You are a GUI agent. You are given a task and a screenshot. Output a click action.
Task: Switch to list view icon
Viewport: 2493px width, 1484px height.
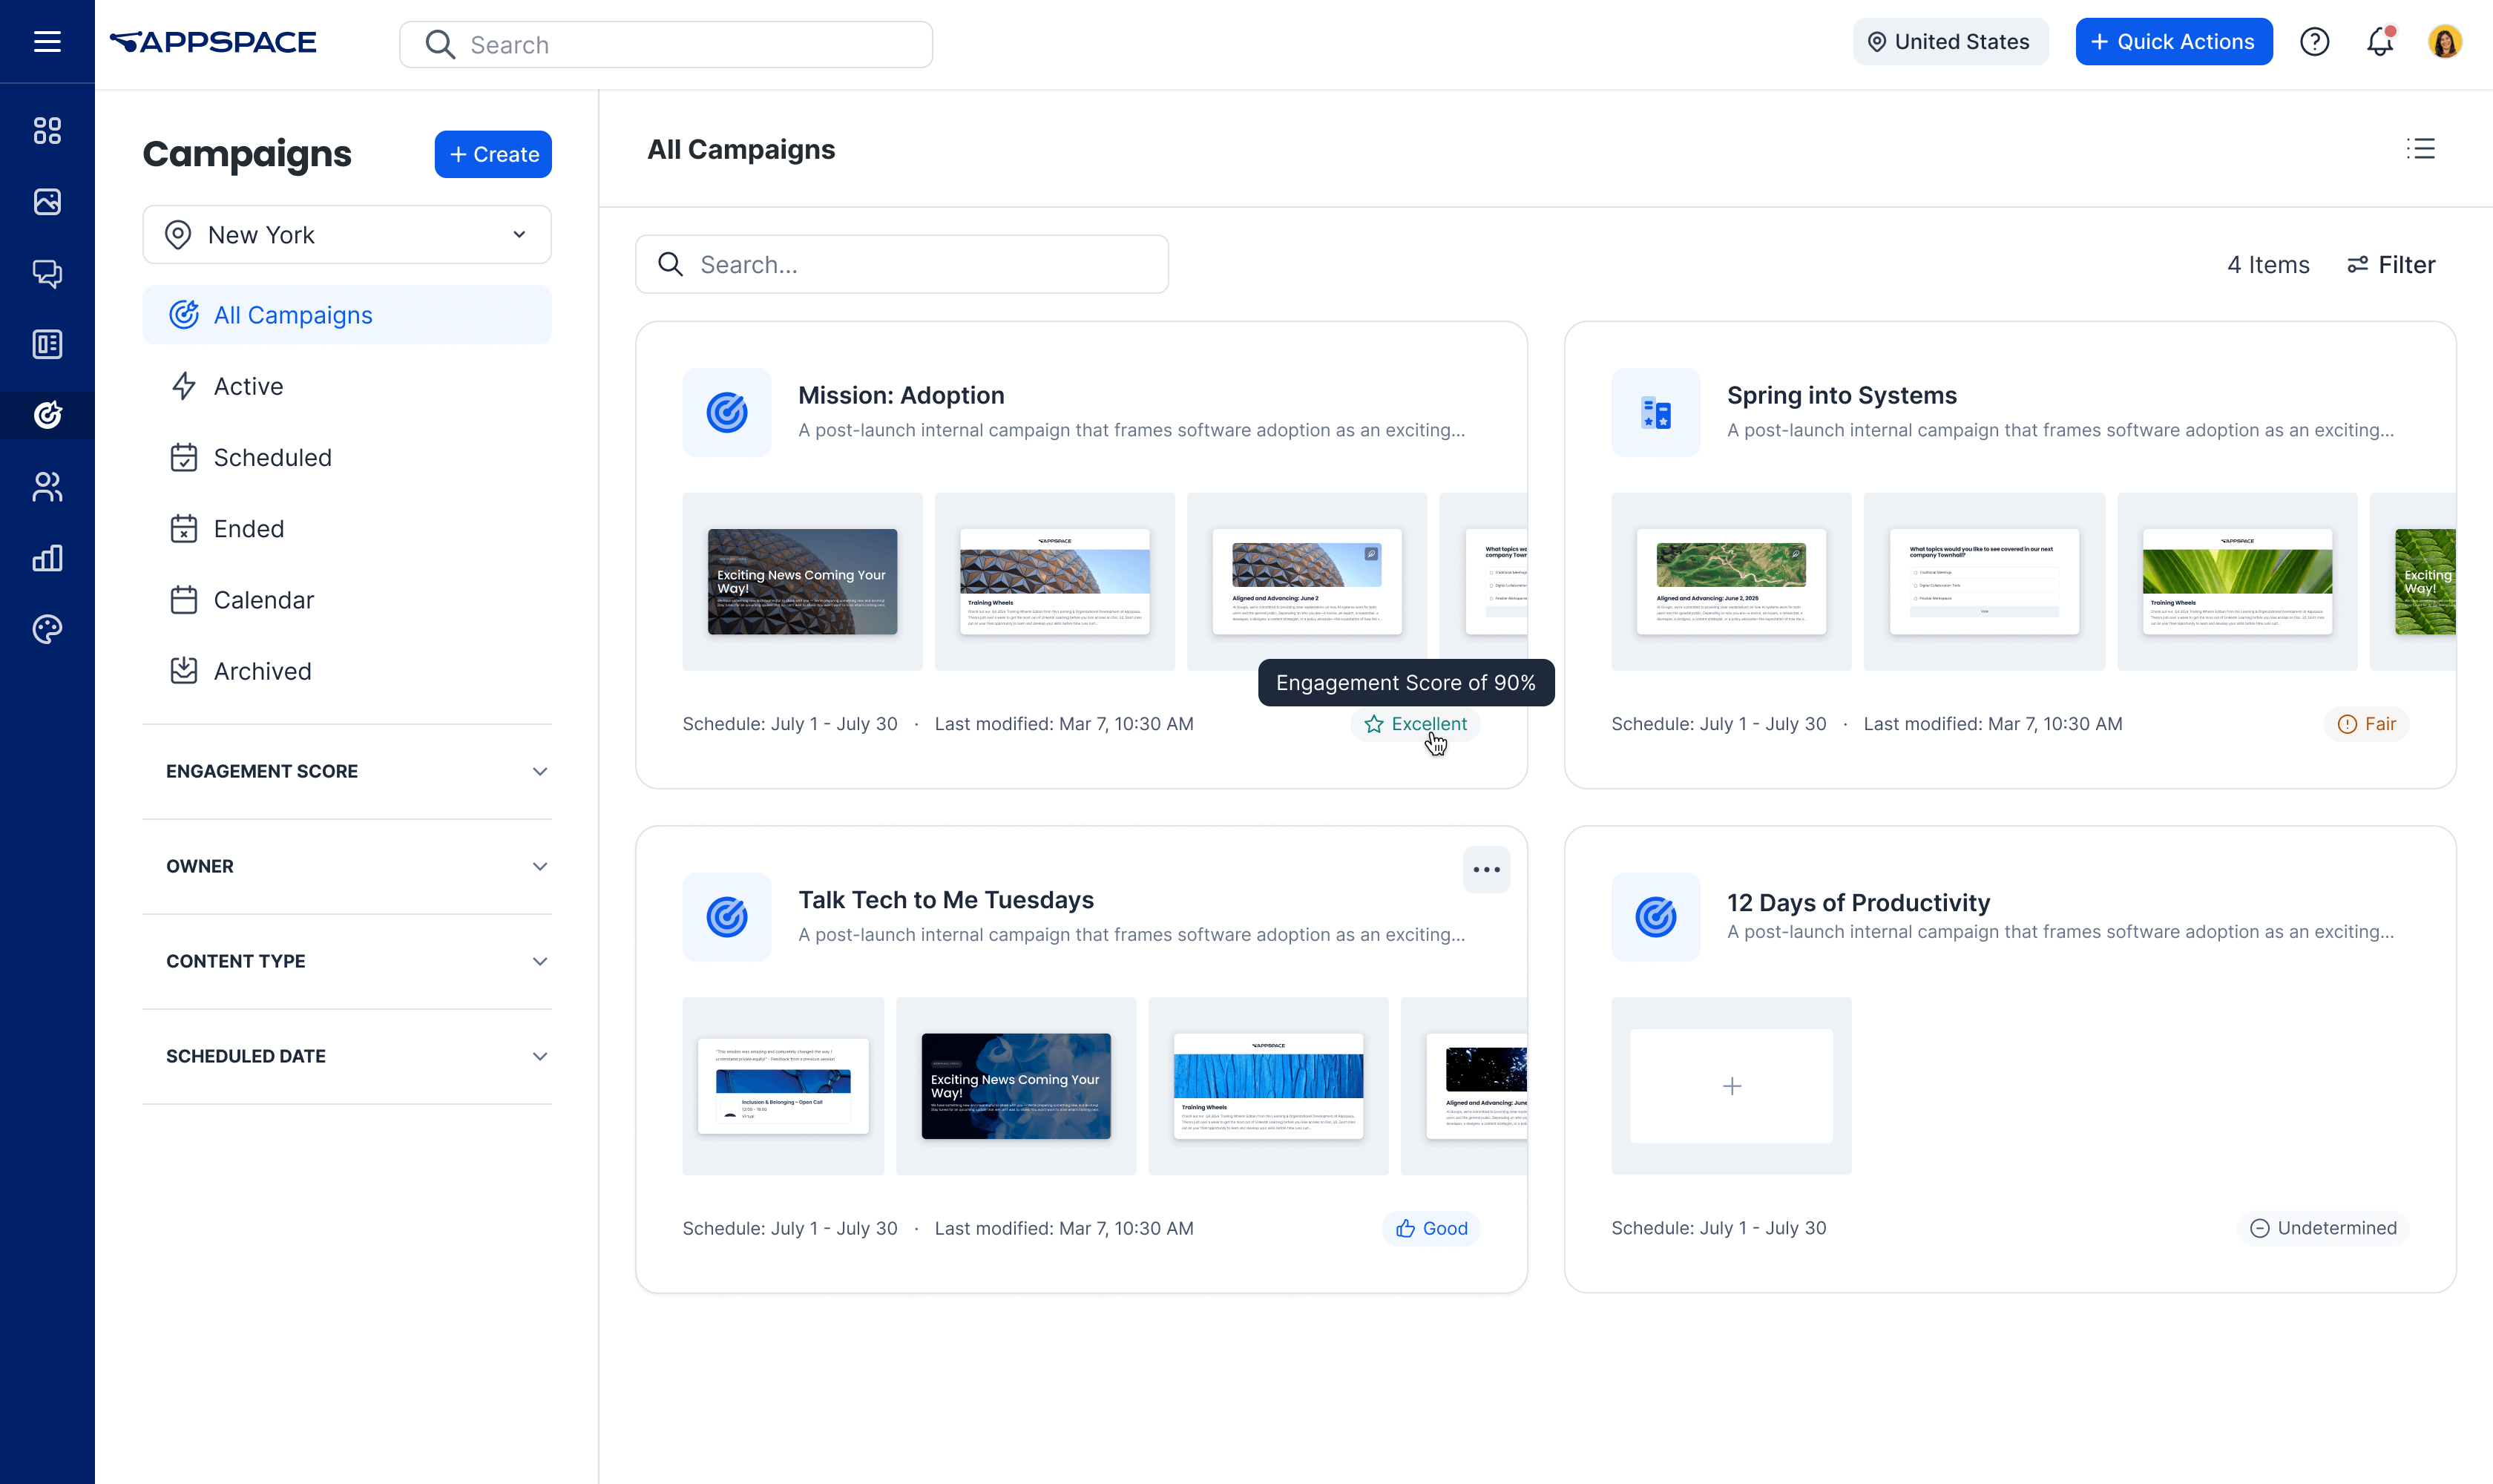point(2420,149)
